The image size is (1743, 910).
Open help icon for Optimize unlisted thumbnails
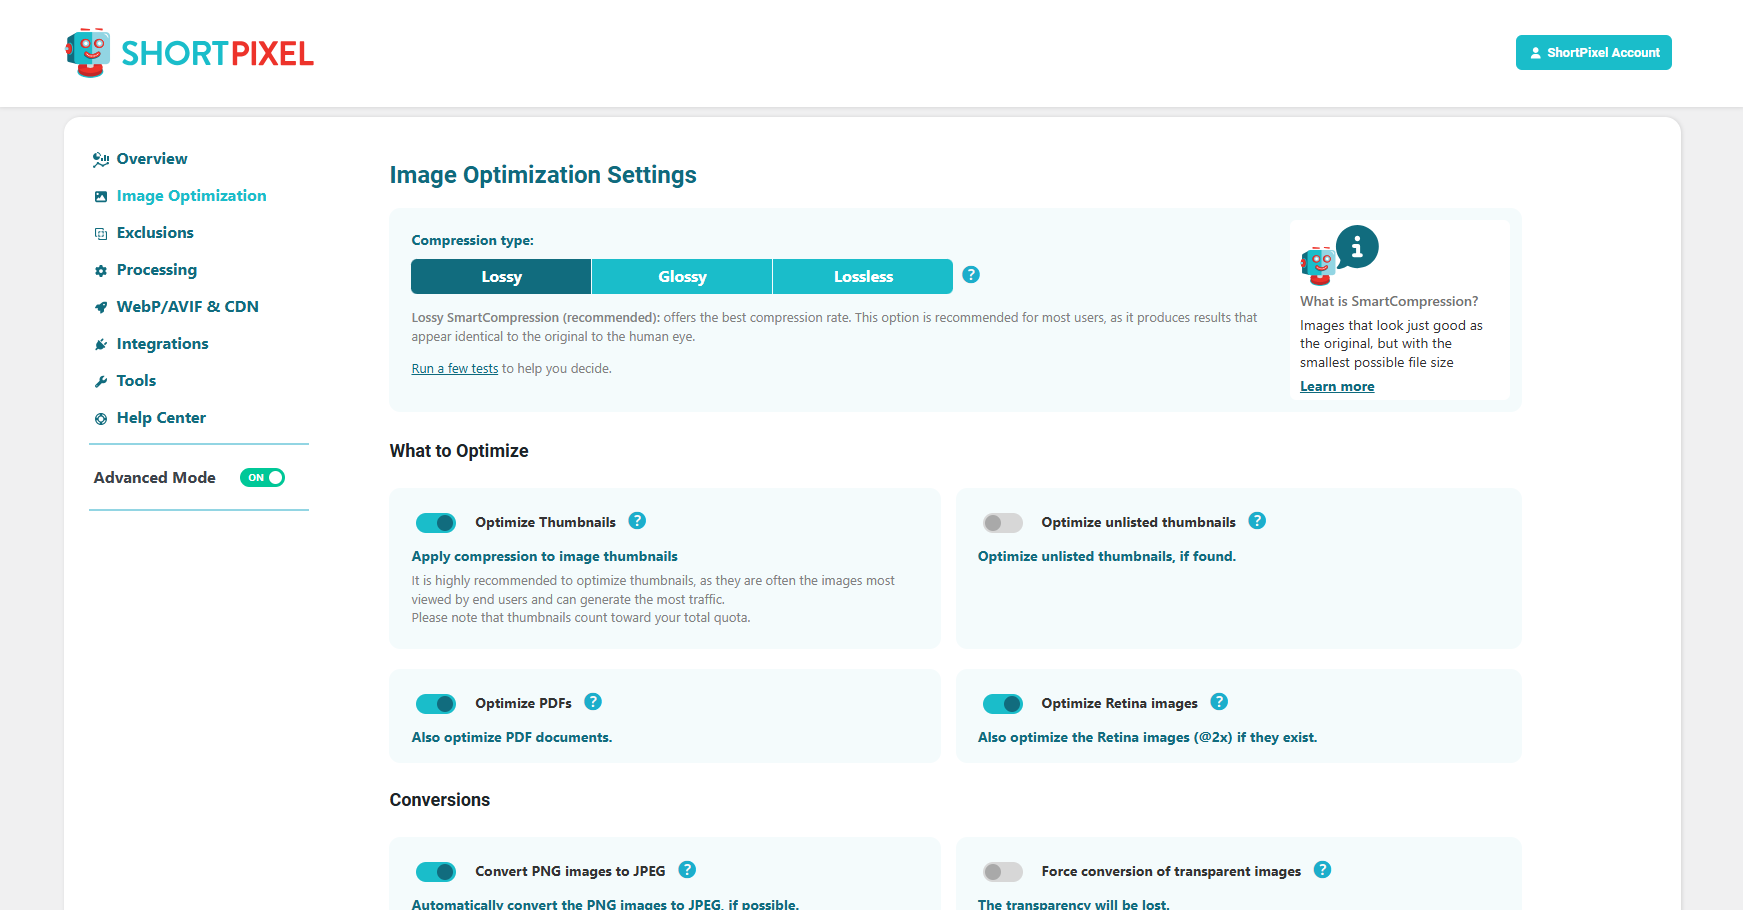tap(1258, 521)
